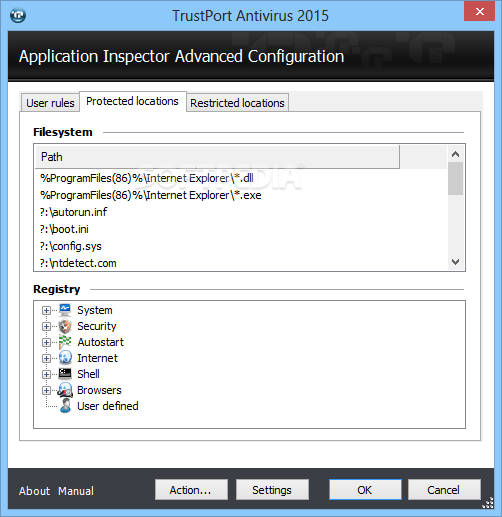The height and width of the screenshot is (517, 502).
Task: Click the filesystem list scroll down arrow
Action: click(455, 262)
